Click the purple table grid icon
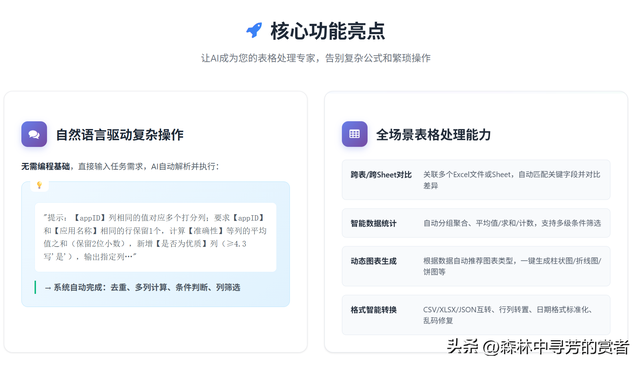 click(355, 134)
